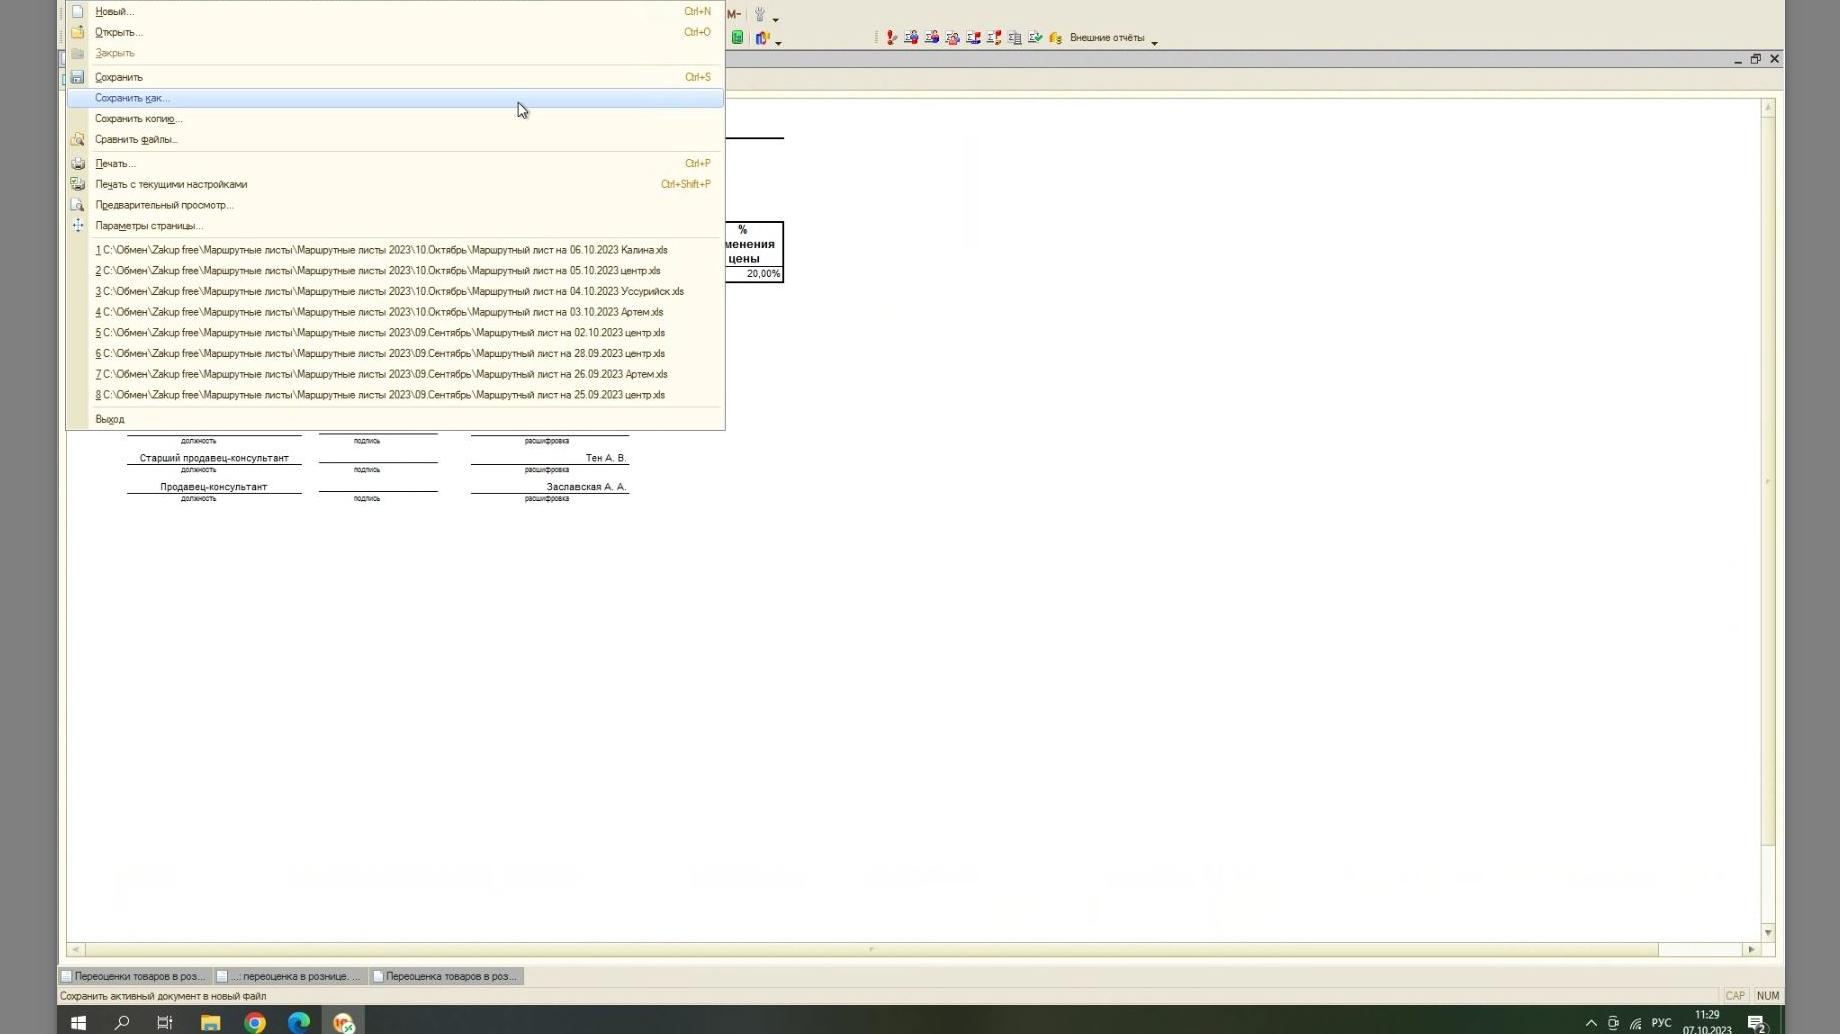Click Сохранить menu item with Ctrl+S
This screenshot has height=1034, width=1840.
tap(395, 77)
